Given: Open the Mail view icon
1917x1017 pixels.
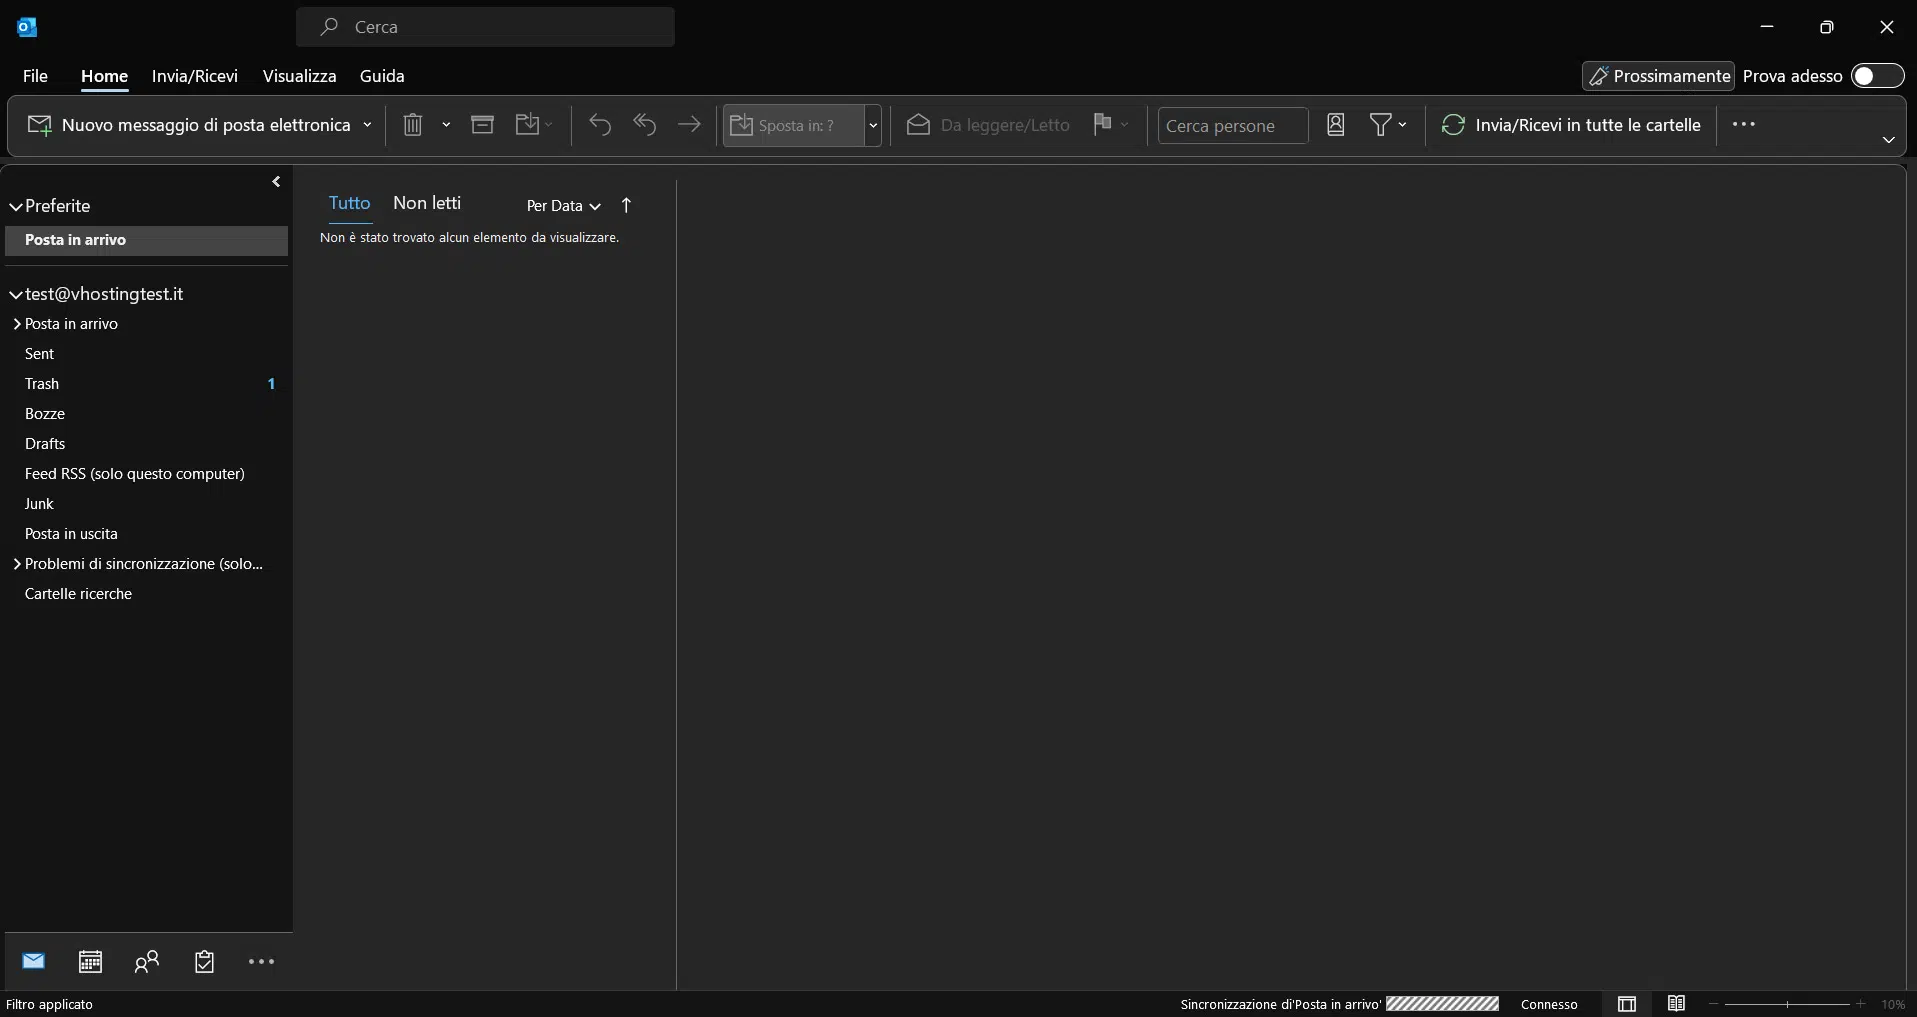Looking at the screenshot, I should point(34,961).
